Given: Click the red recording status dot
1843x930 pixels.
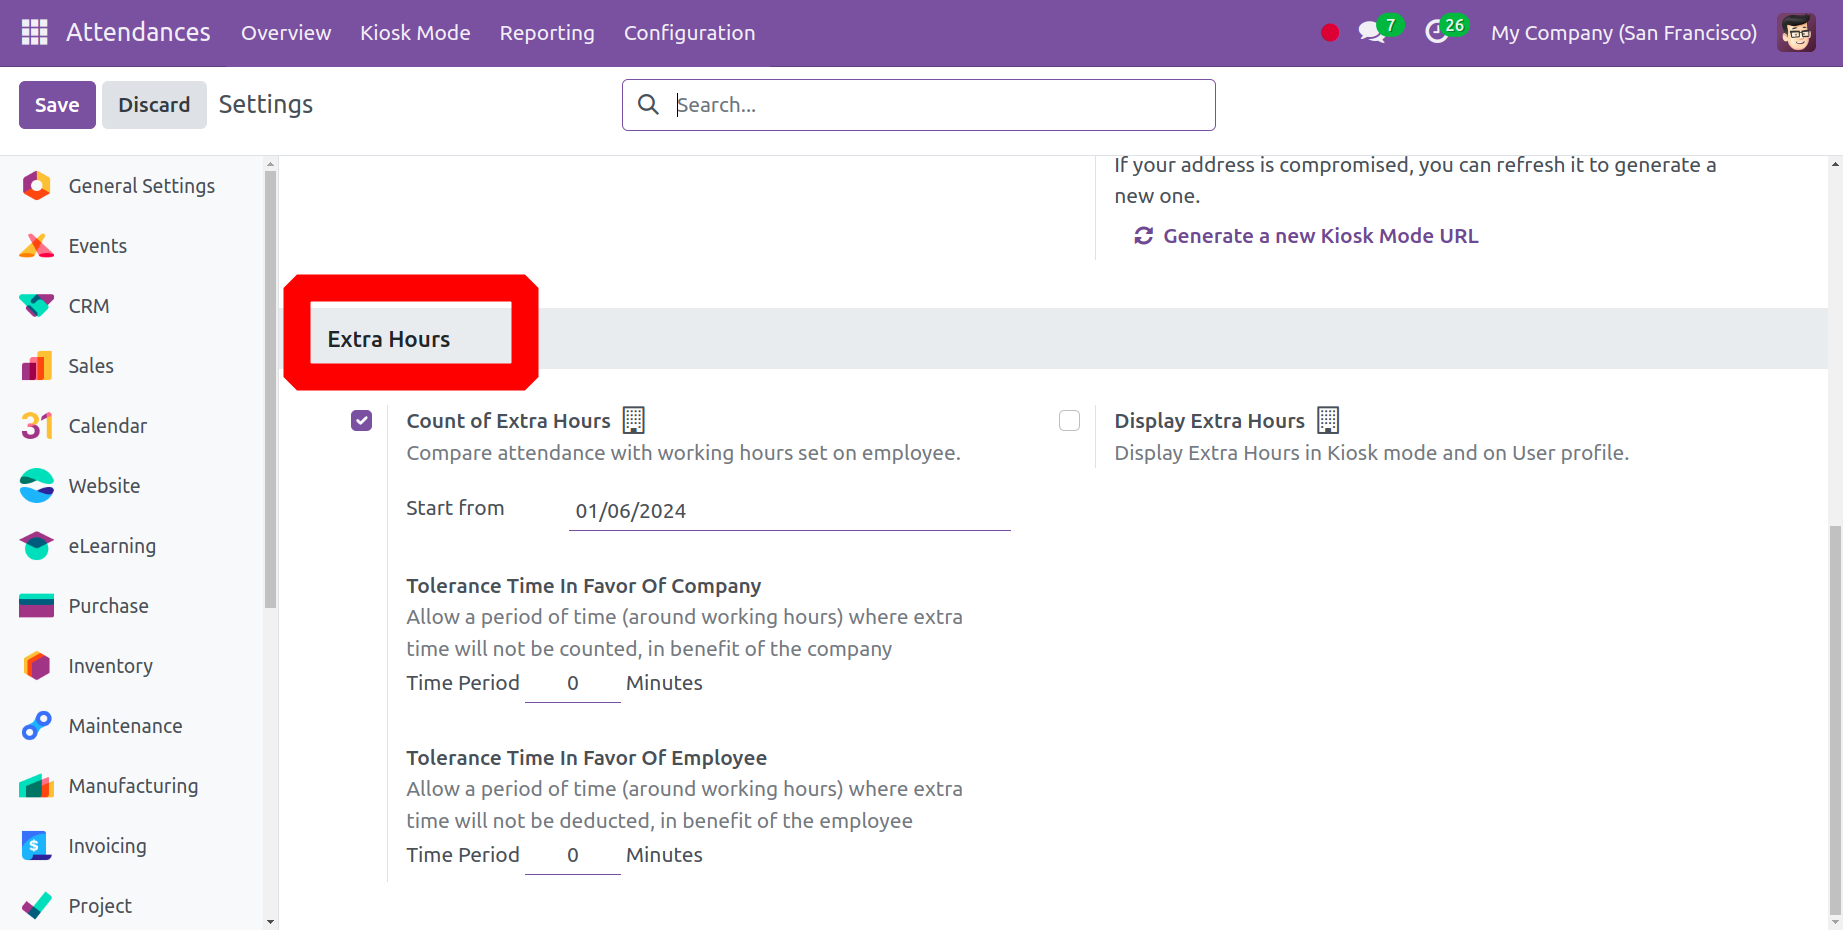Looking at the screenshot, I should click(x=1329, y=33).
